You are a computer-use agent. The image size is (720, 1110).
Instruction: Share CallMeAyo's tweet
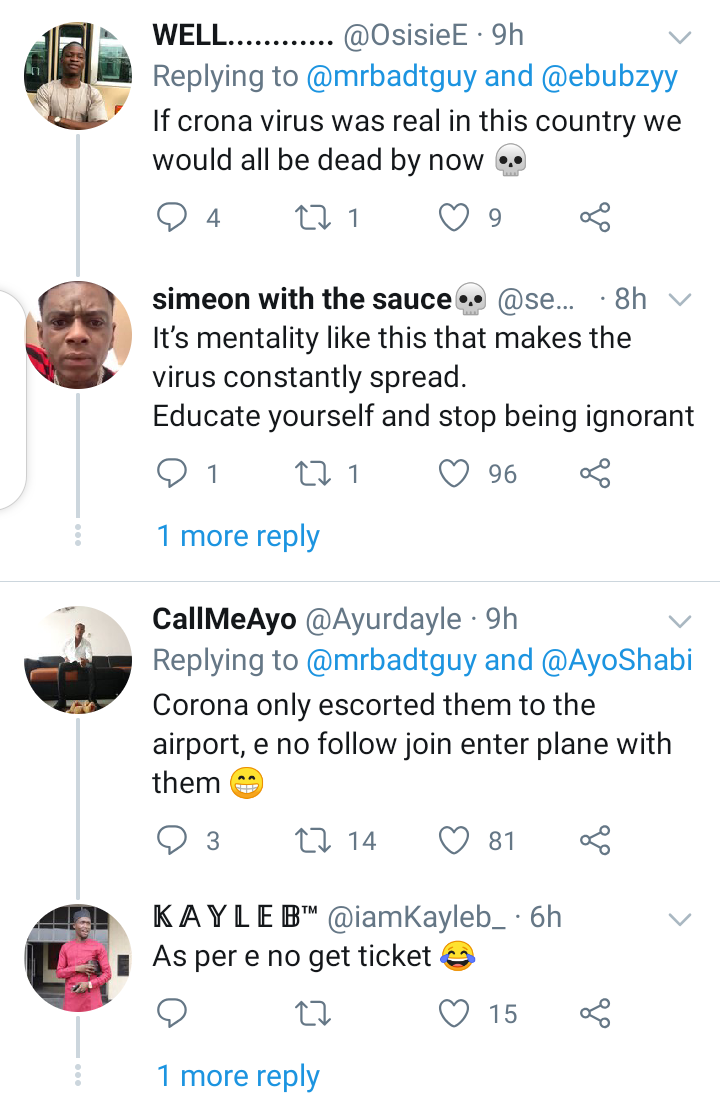point(595,841)
